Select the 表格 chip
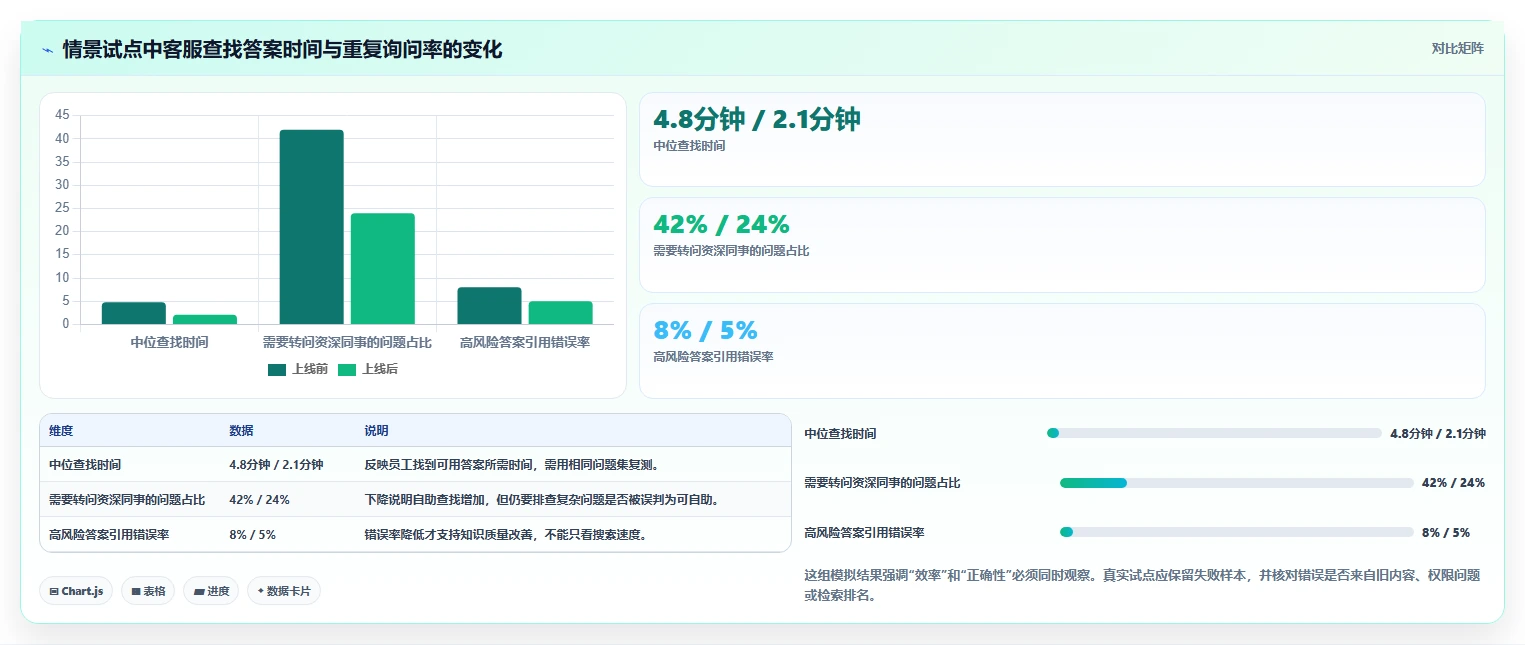1525x645 pixels. (148, 591)
